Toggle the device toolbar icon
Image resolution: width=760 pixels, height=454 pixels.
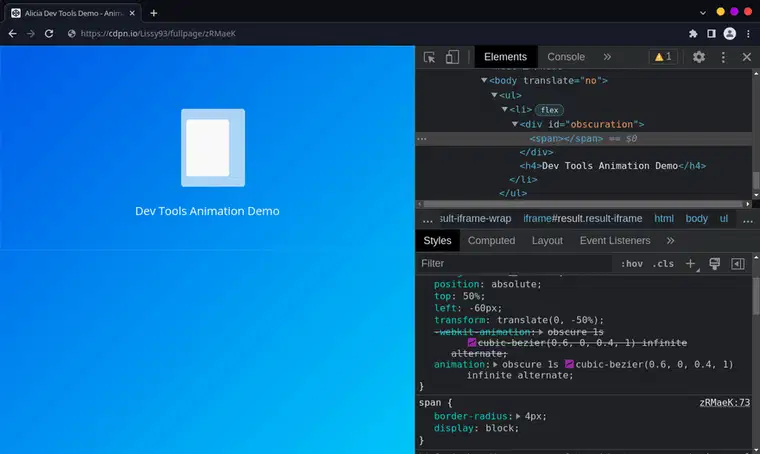coord(452,57)
